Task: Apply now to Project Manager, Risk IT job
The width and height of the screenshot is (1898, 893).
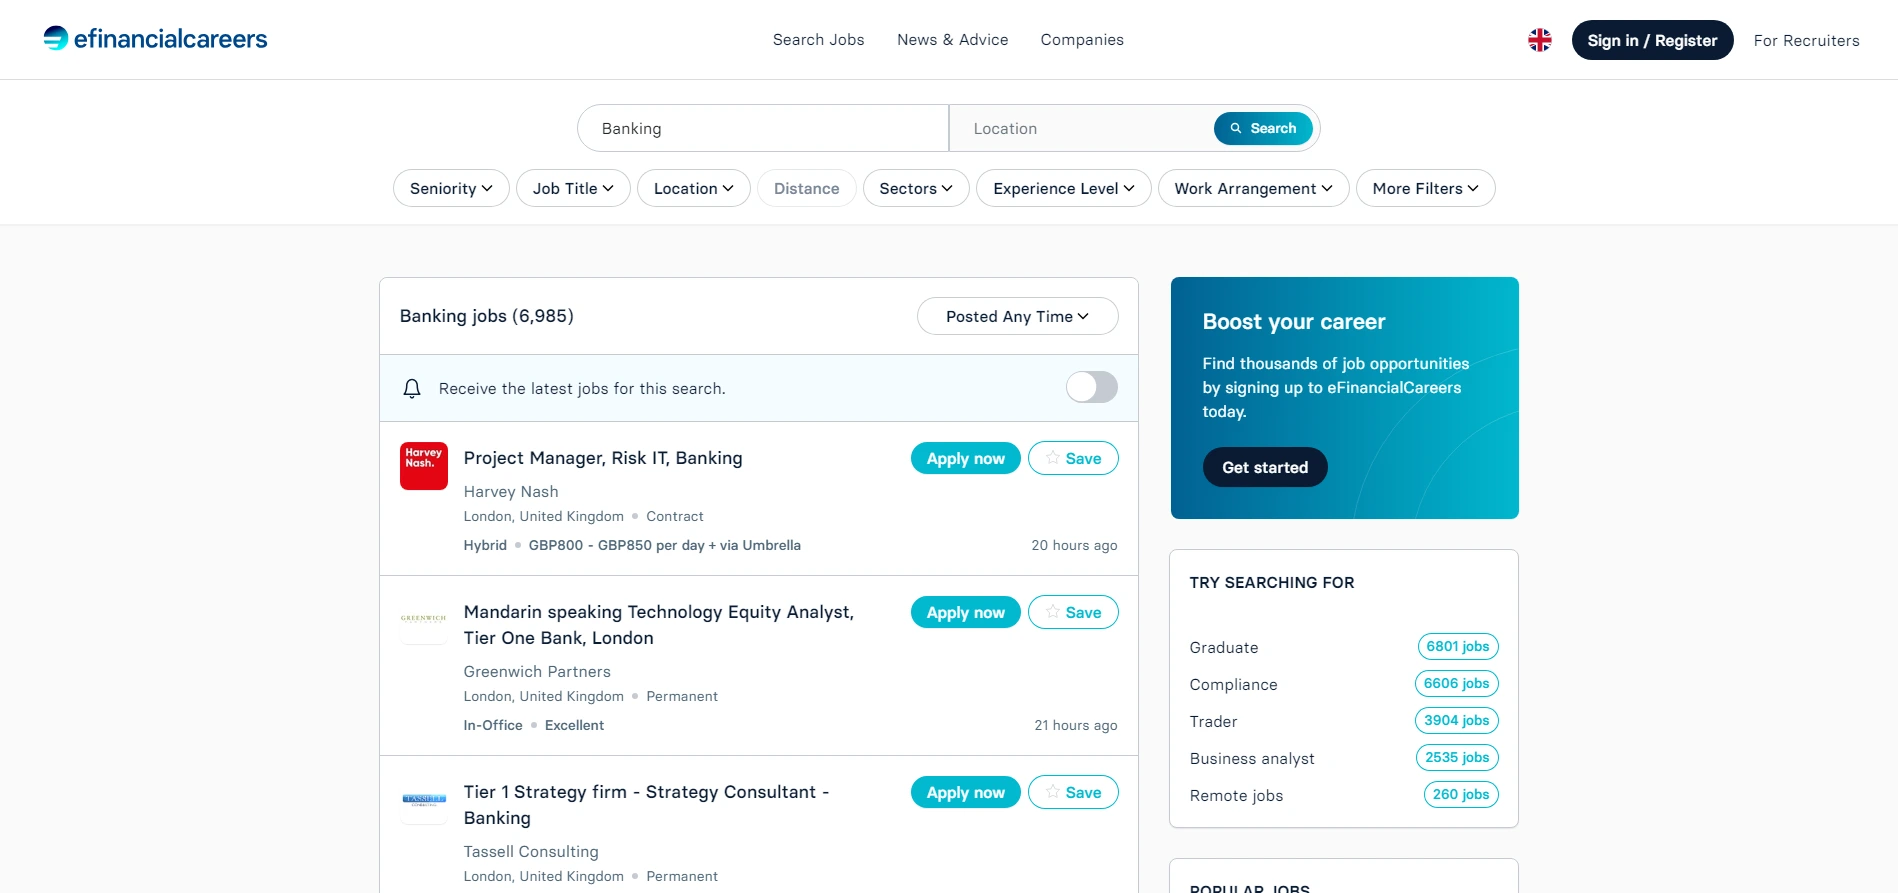Action: (x=966, y=458)
